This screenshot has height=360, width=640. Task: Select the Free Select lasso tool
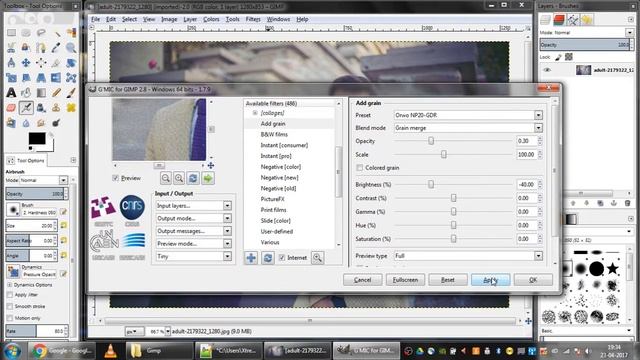41,33
